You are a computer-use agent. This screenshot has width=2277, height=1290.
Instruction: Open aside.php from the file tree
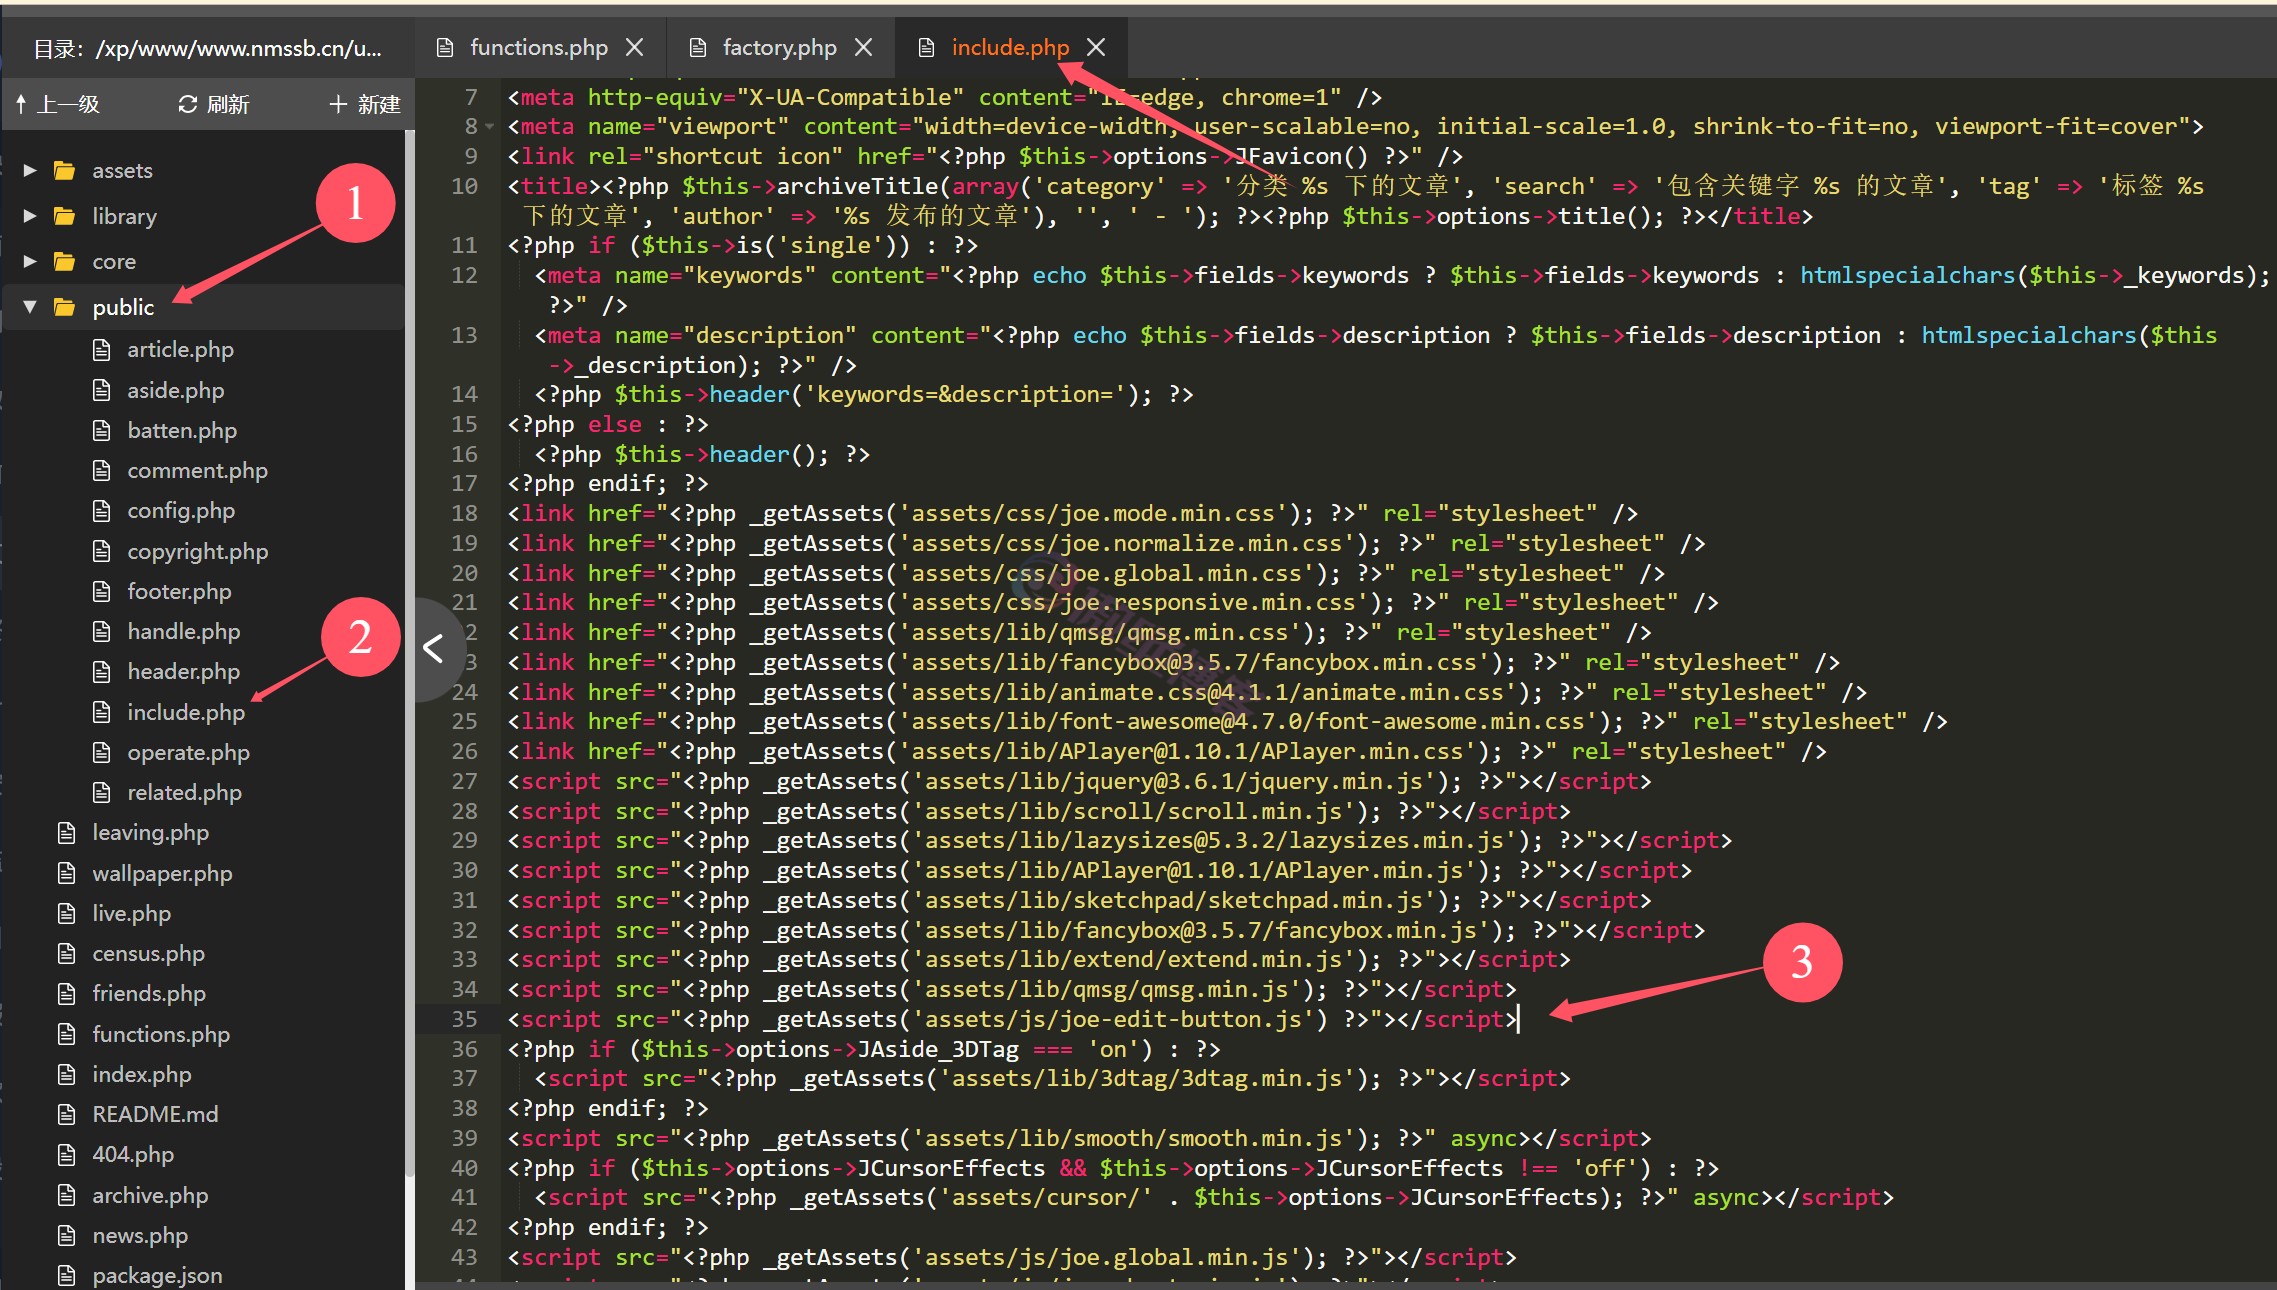click(175, 390)
